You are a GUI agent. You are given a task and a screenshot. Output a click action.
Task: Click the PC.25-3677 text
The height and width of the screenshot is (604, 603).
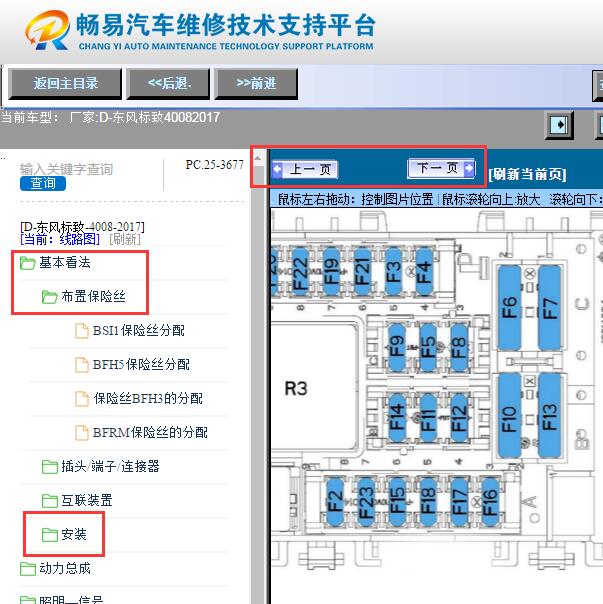click(215, 165)
